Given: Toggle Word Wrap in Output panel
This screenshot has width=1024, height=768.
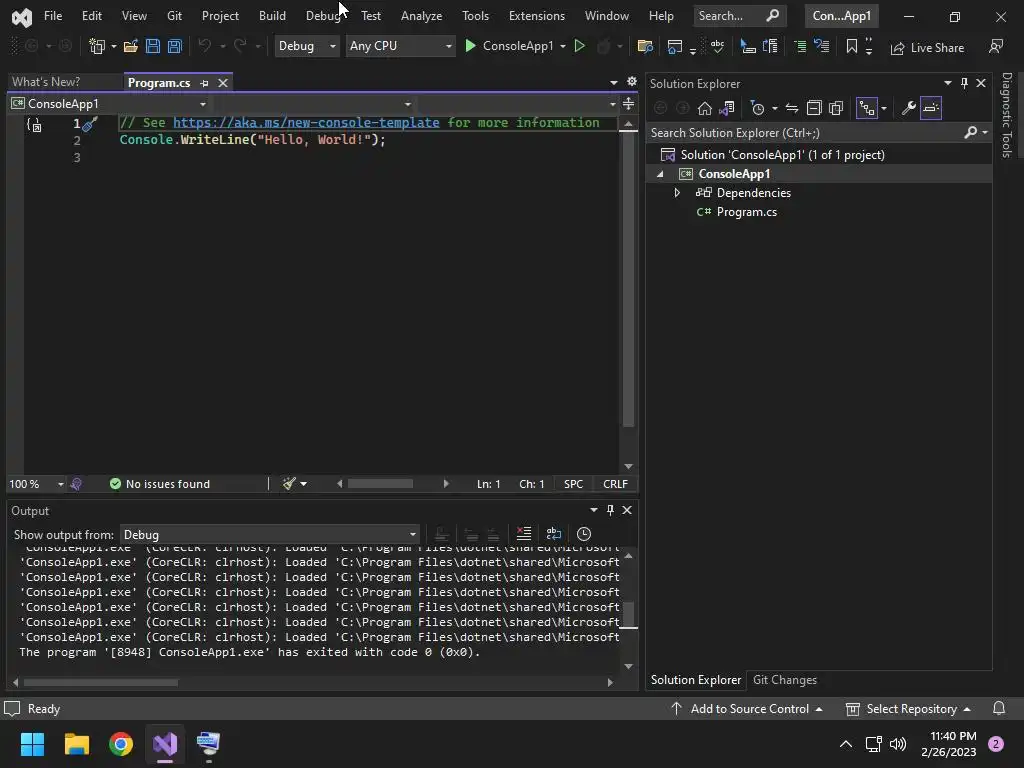Looking at the screenshot, I should coord(554,534).
